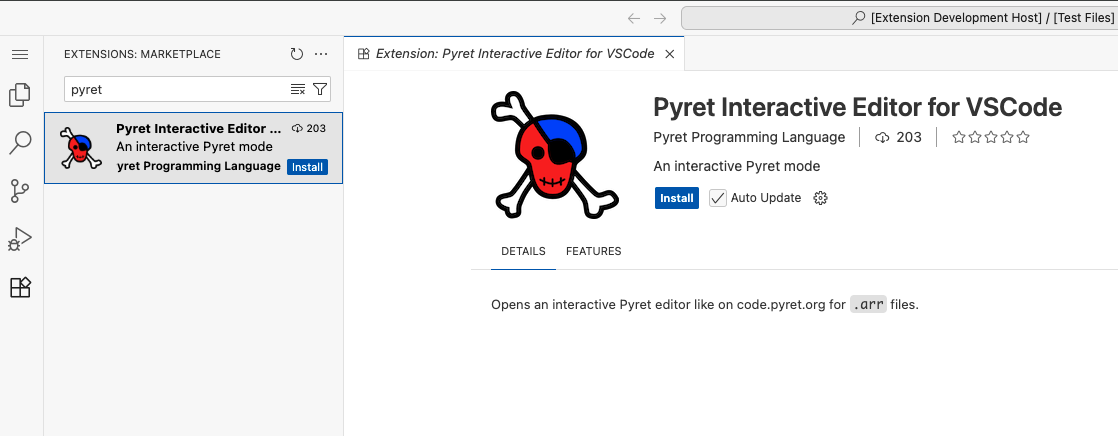Screen dimensions: 1118x436
Task: Install the extension from the details page
Action: point(677,198)
